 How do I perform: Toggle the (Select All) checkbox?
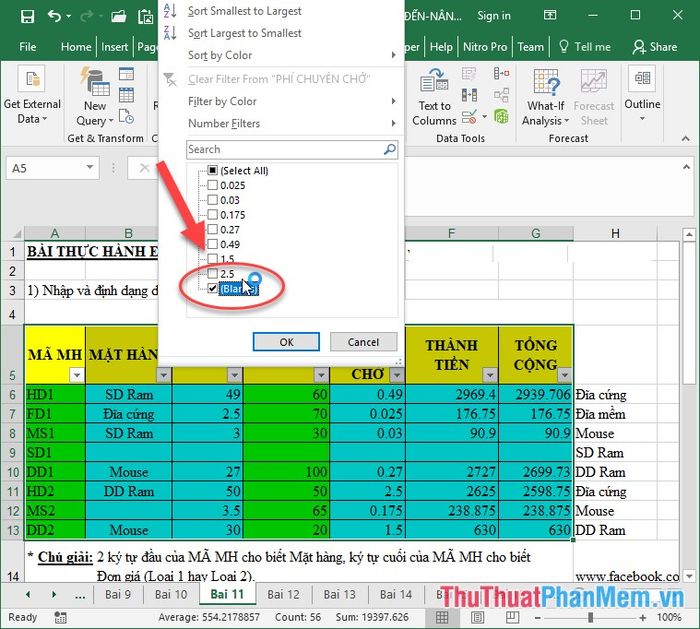coord(211,171)
